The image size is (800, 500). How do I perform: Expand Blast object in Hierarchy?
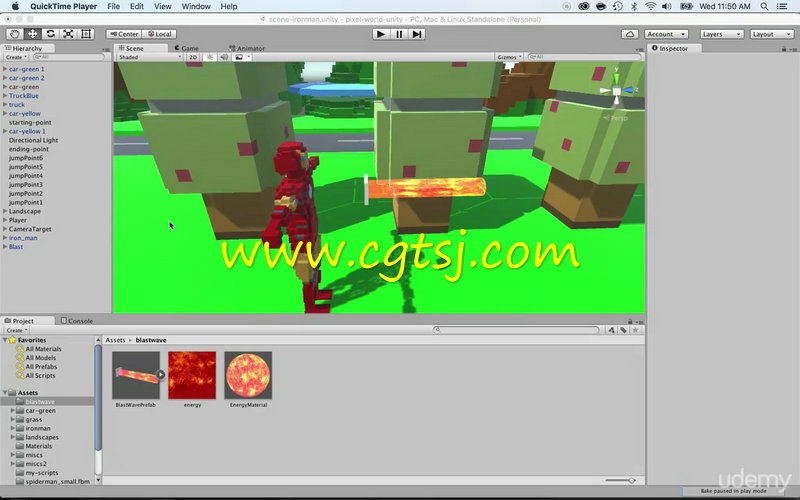(5, 246)
